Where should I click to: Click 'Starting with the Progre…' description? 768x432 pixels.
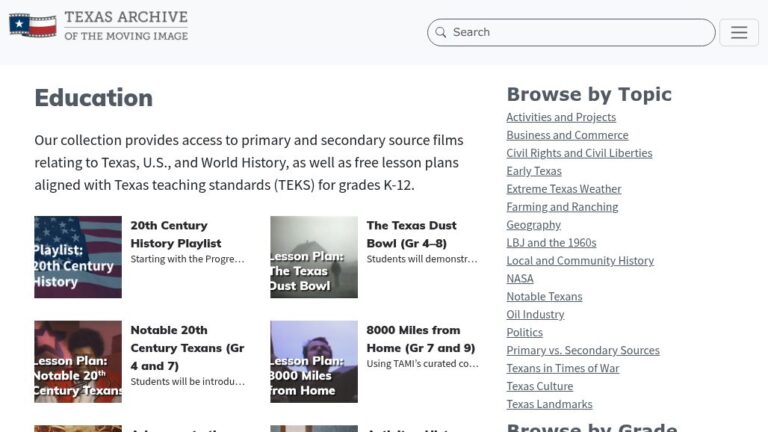187,259
